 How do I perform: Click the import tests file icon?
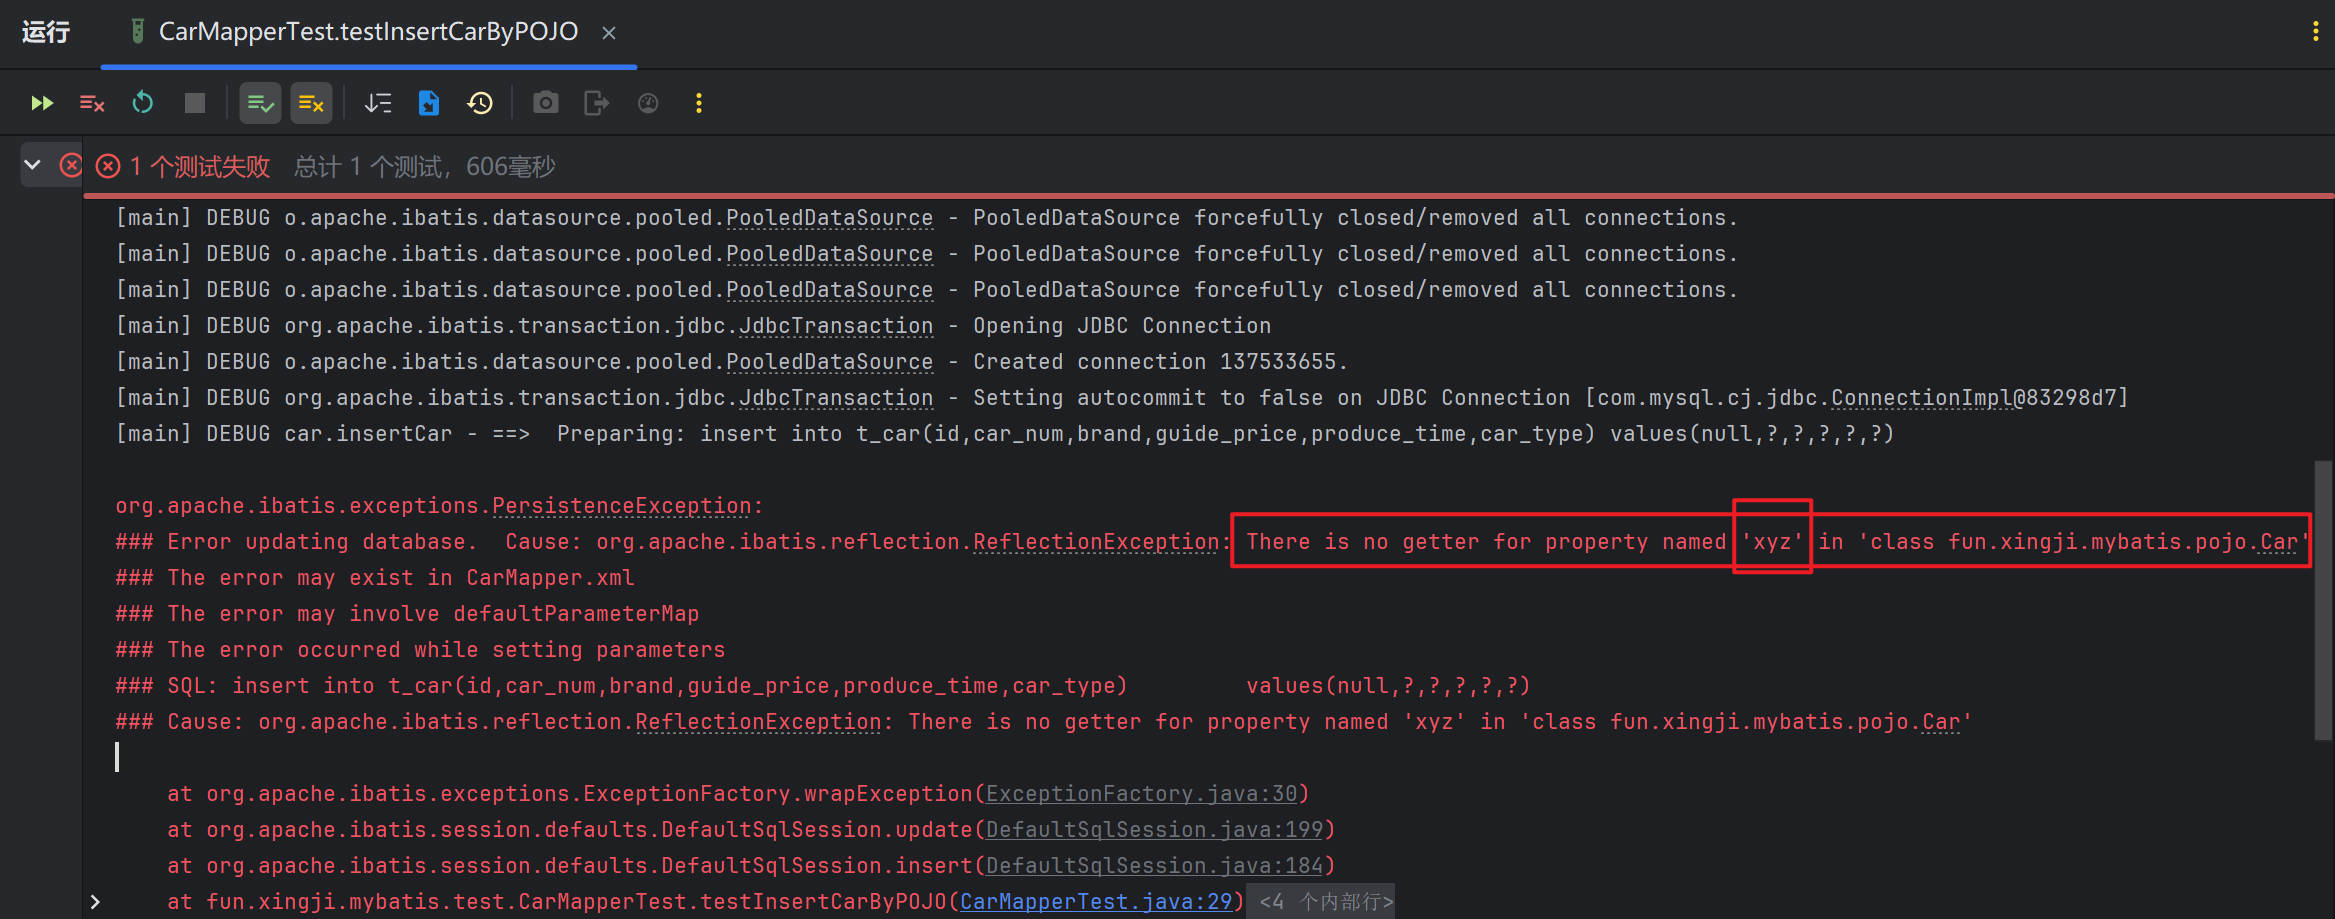pyautogui.click(x=429, y=103)
